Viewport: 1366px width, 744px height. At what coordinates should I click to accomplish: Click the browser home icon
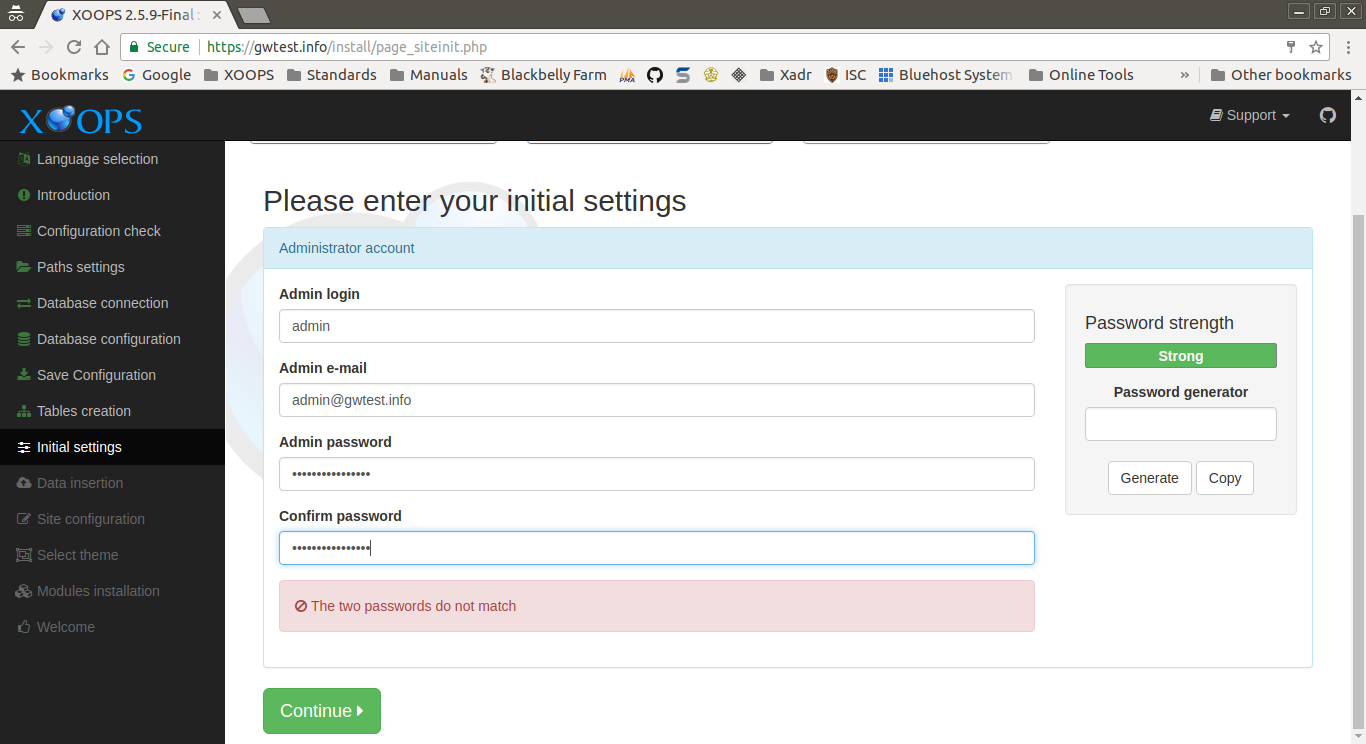coord(101,46)
